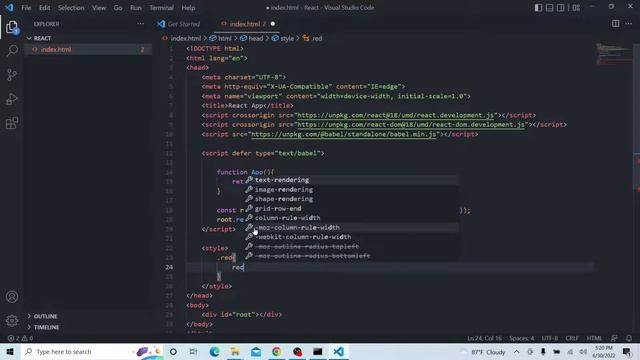Open the Edit menu
Viewport: 640px width, 360px height.
[44, 8]
